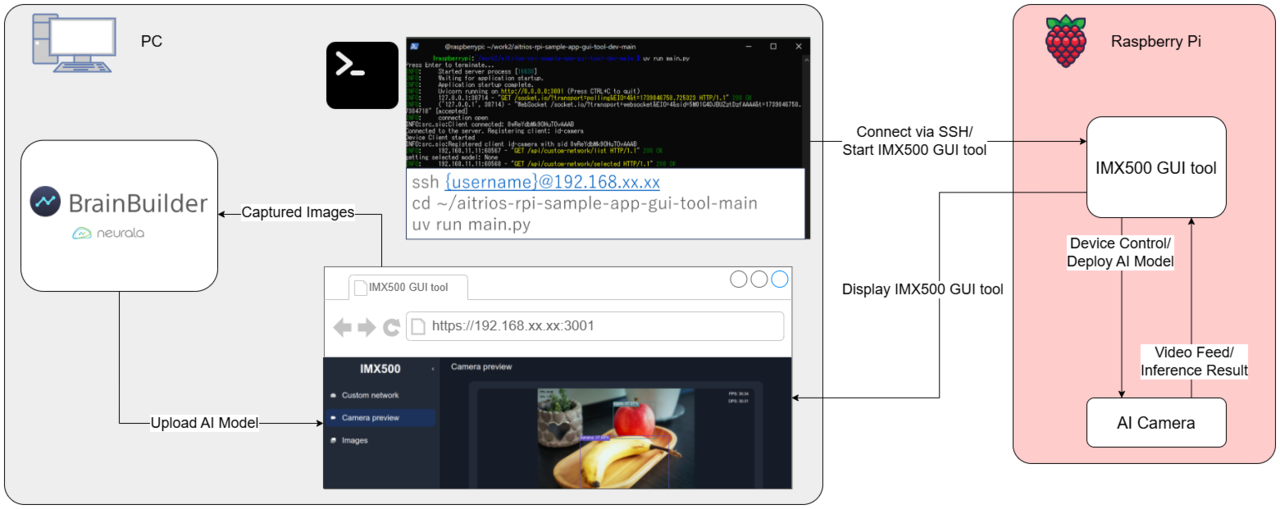Screen dimensions: 1280x509
Task: Click the 'Video Feed/ Inference Result' label
Action: click(x=1194, y=361)
